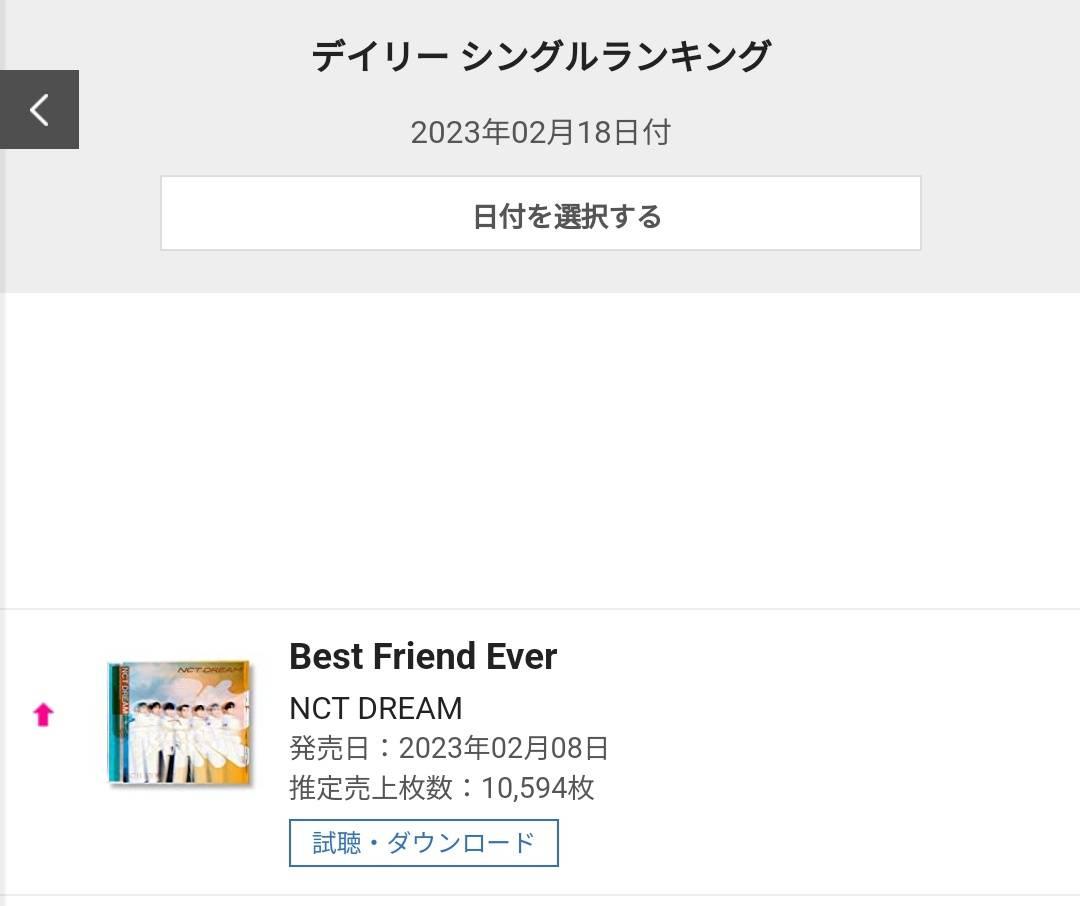Select the NCT DREAM artist name

[x=376, y=708]
